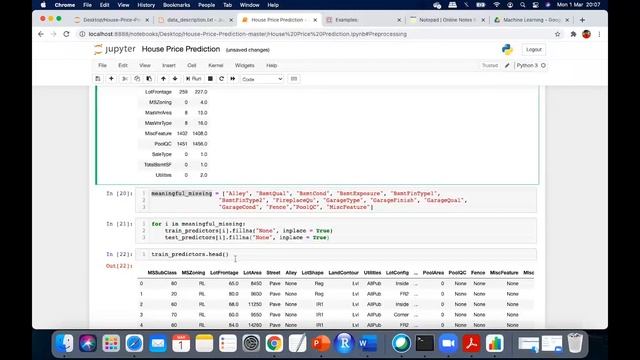Switch to the Examples tab
Image resolution: width=640 pixels, height=360 pixels.
(363, 20)
